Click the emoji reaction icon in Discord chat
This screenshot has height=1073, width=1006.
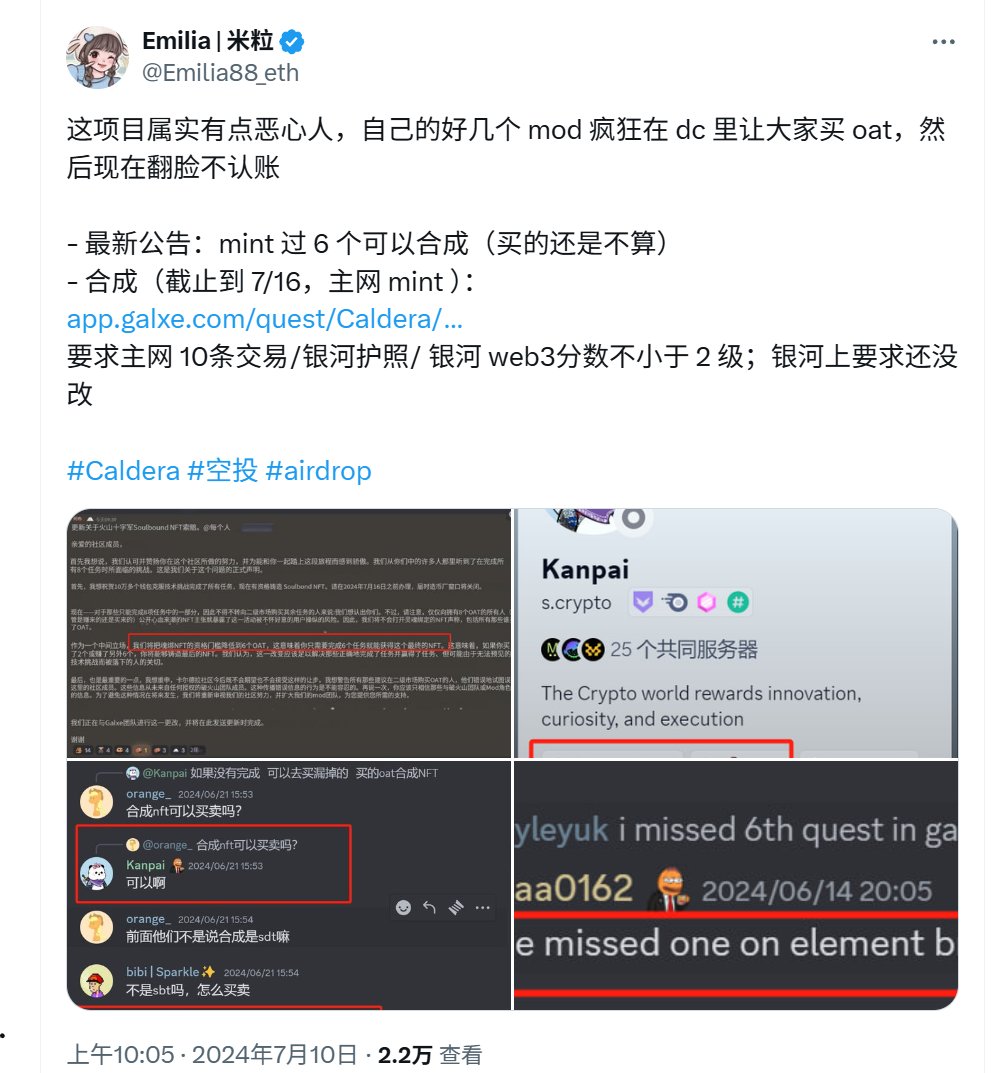pyautogui.click(x=403, y=907)
